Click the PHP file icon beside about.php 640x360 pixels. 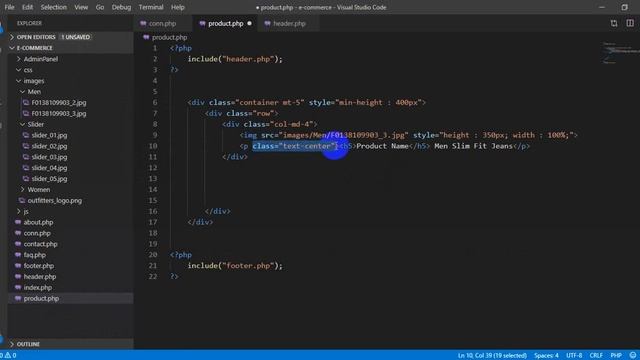click(x=18, y=222)
